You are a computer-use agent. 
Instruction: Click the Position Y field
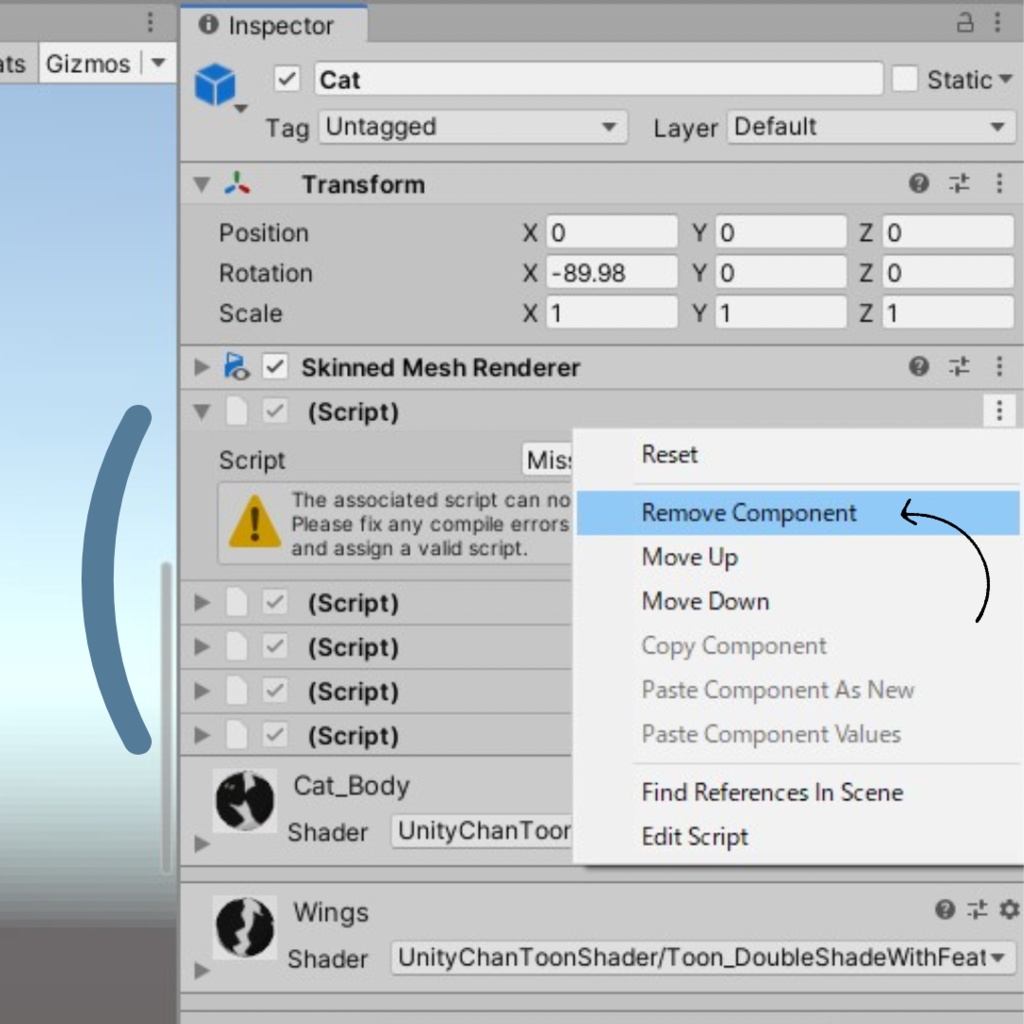point(781,232)
